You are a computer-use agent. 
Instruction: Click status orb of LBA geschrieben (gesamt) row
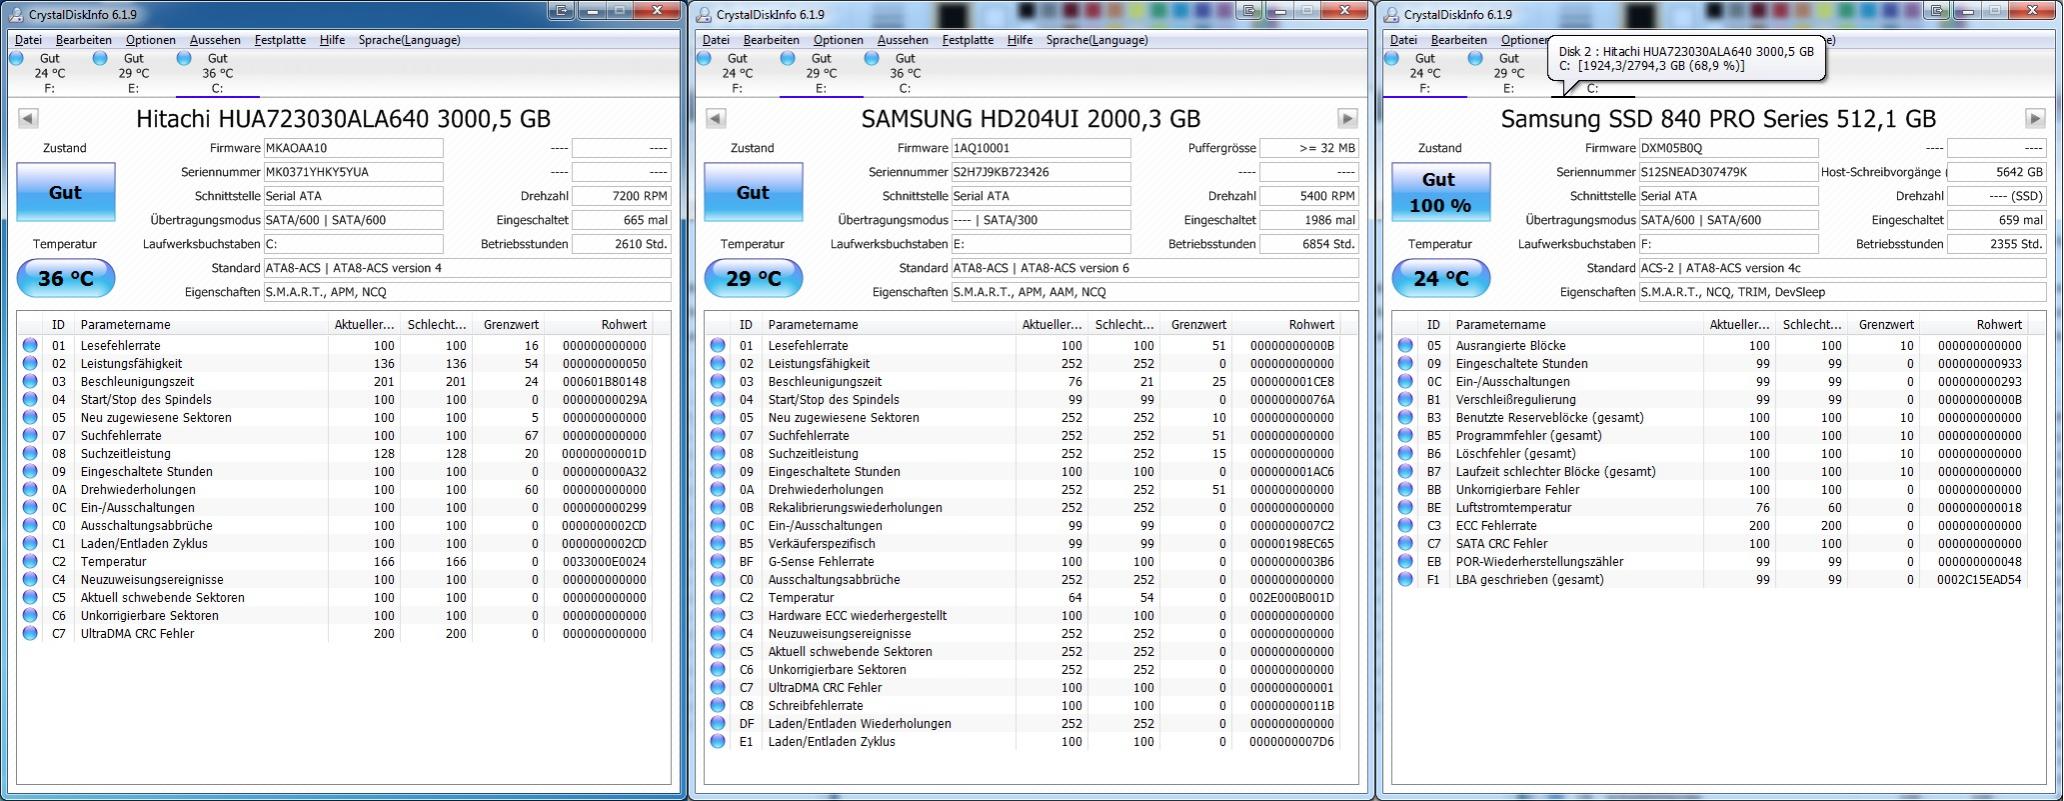pyautogui.click(x=1406, y=579)
